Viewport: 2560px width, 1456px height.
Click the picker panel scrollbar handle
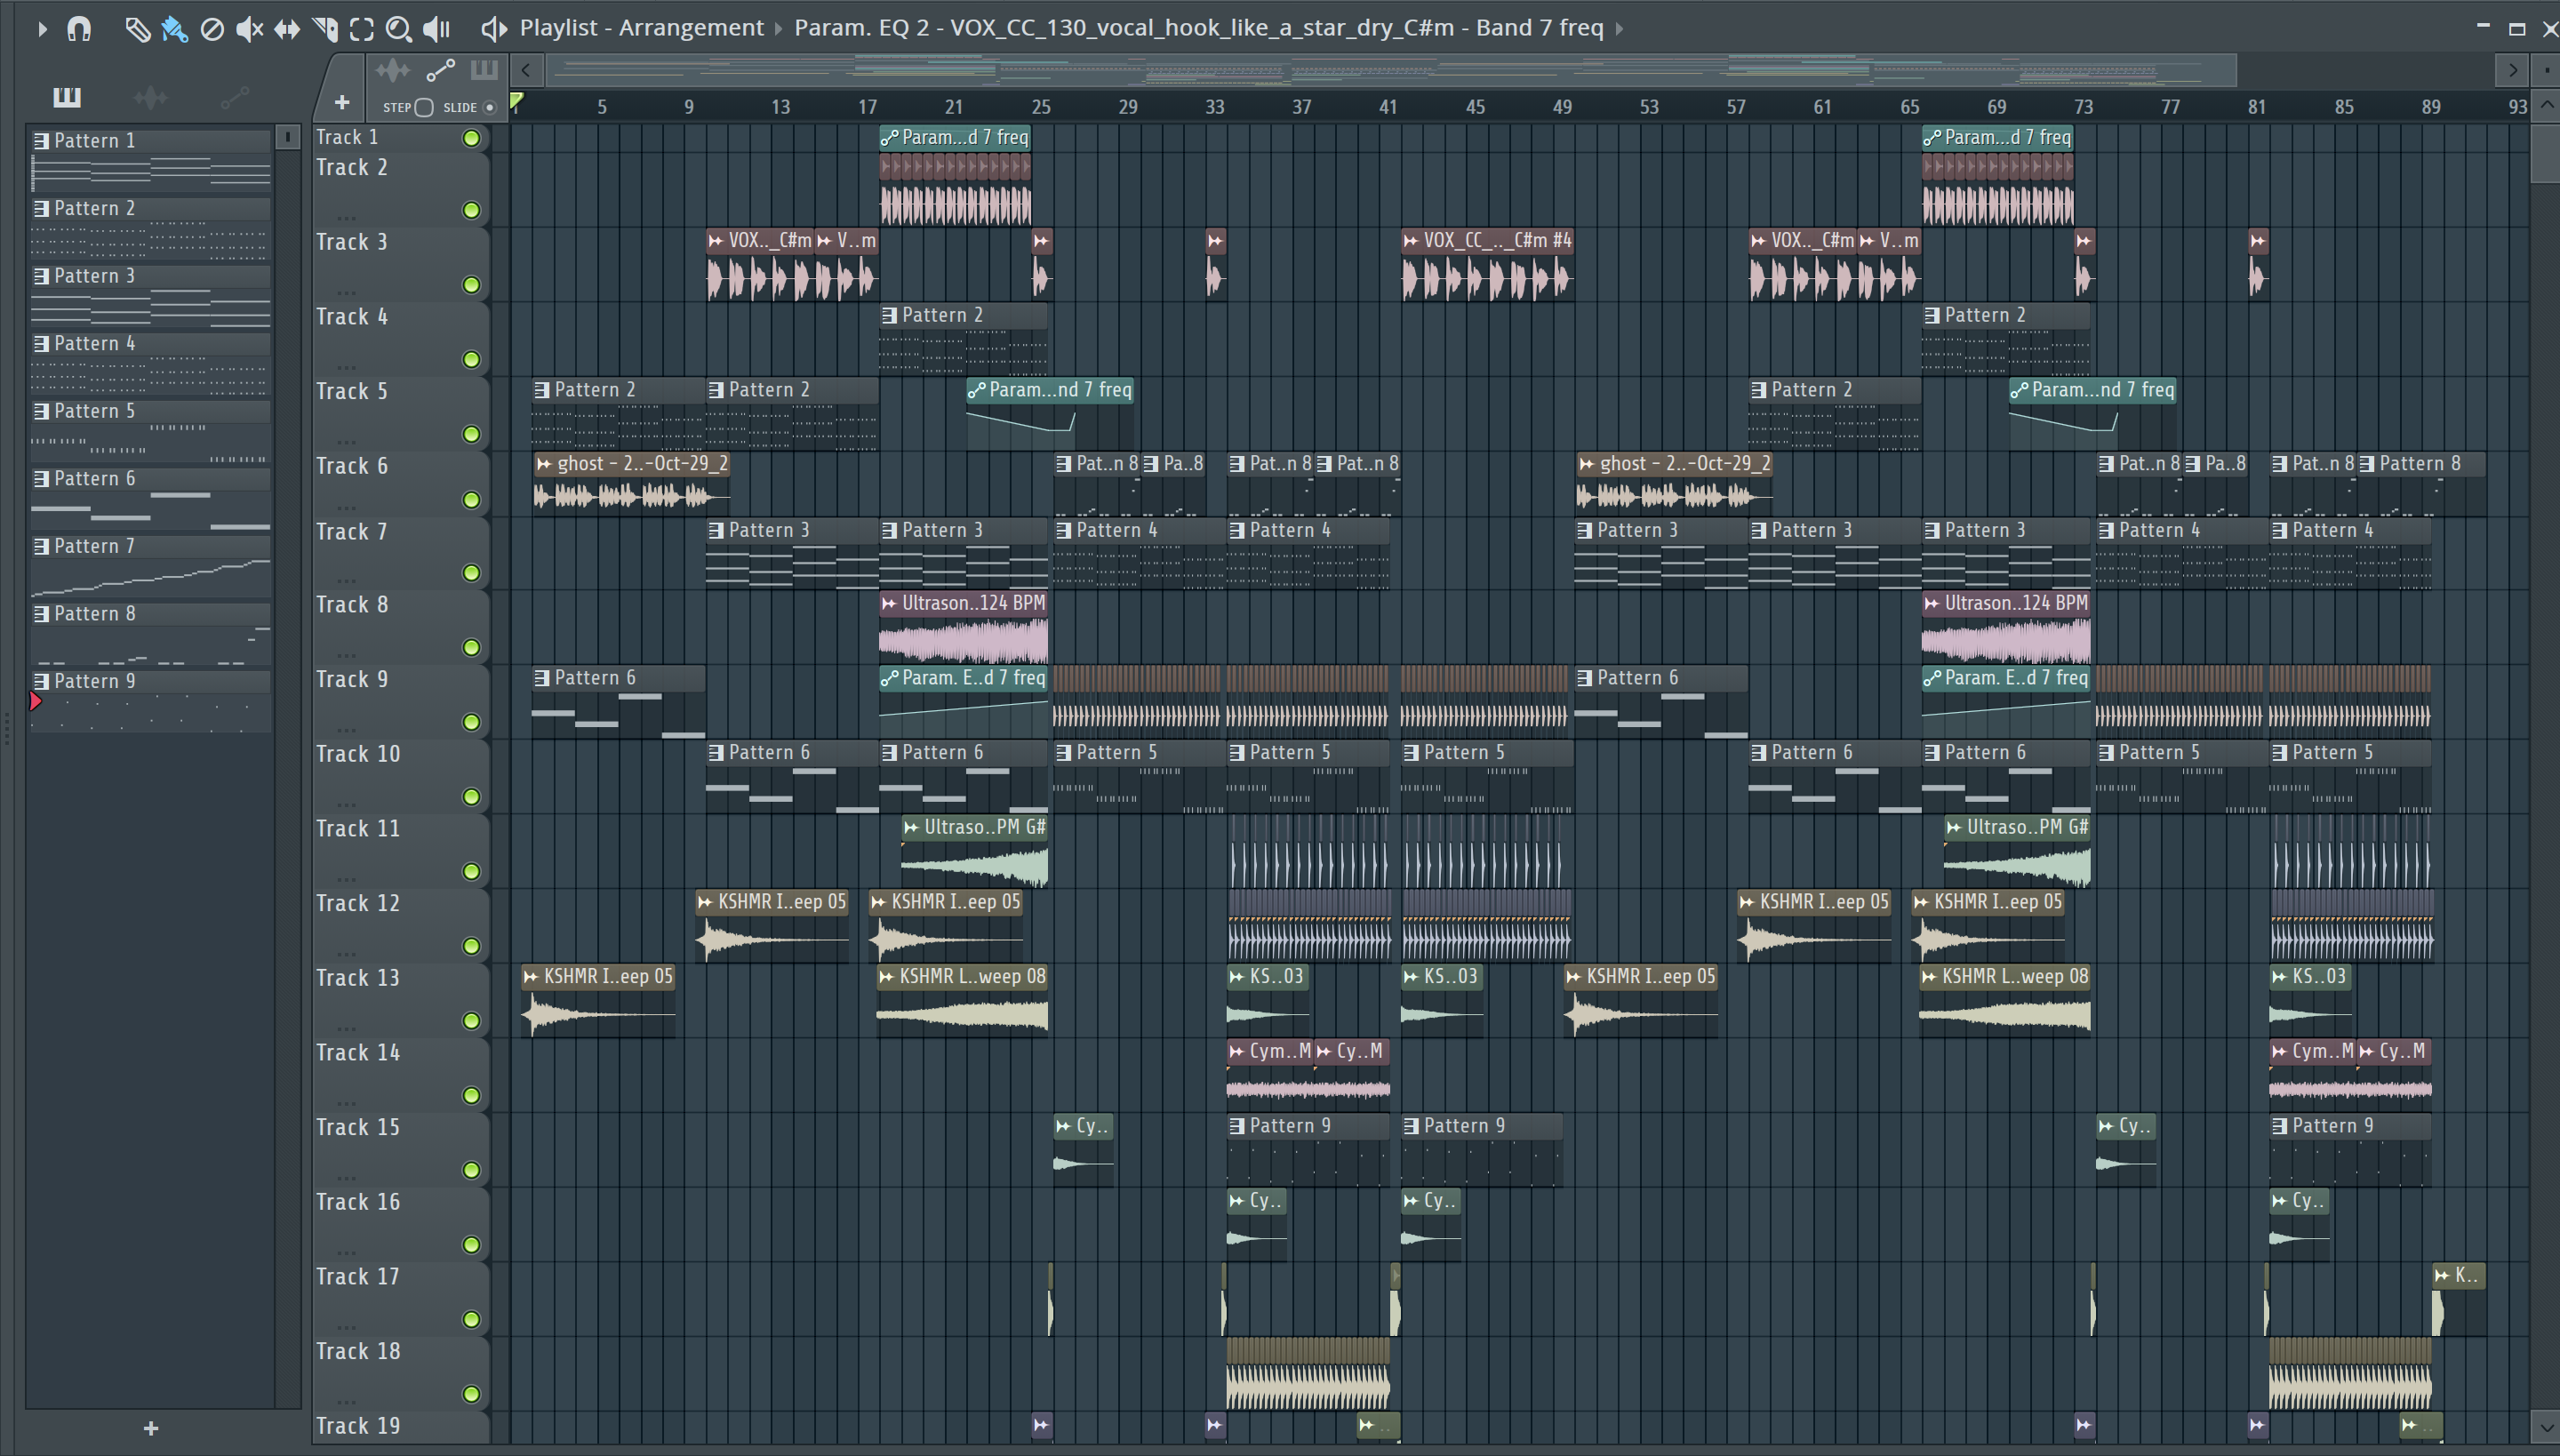288,138
